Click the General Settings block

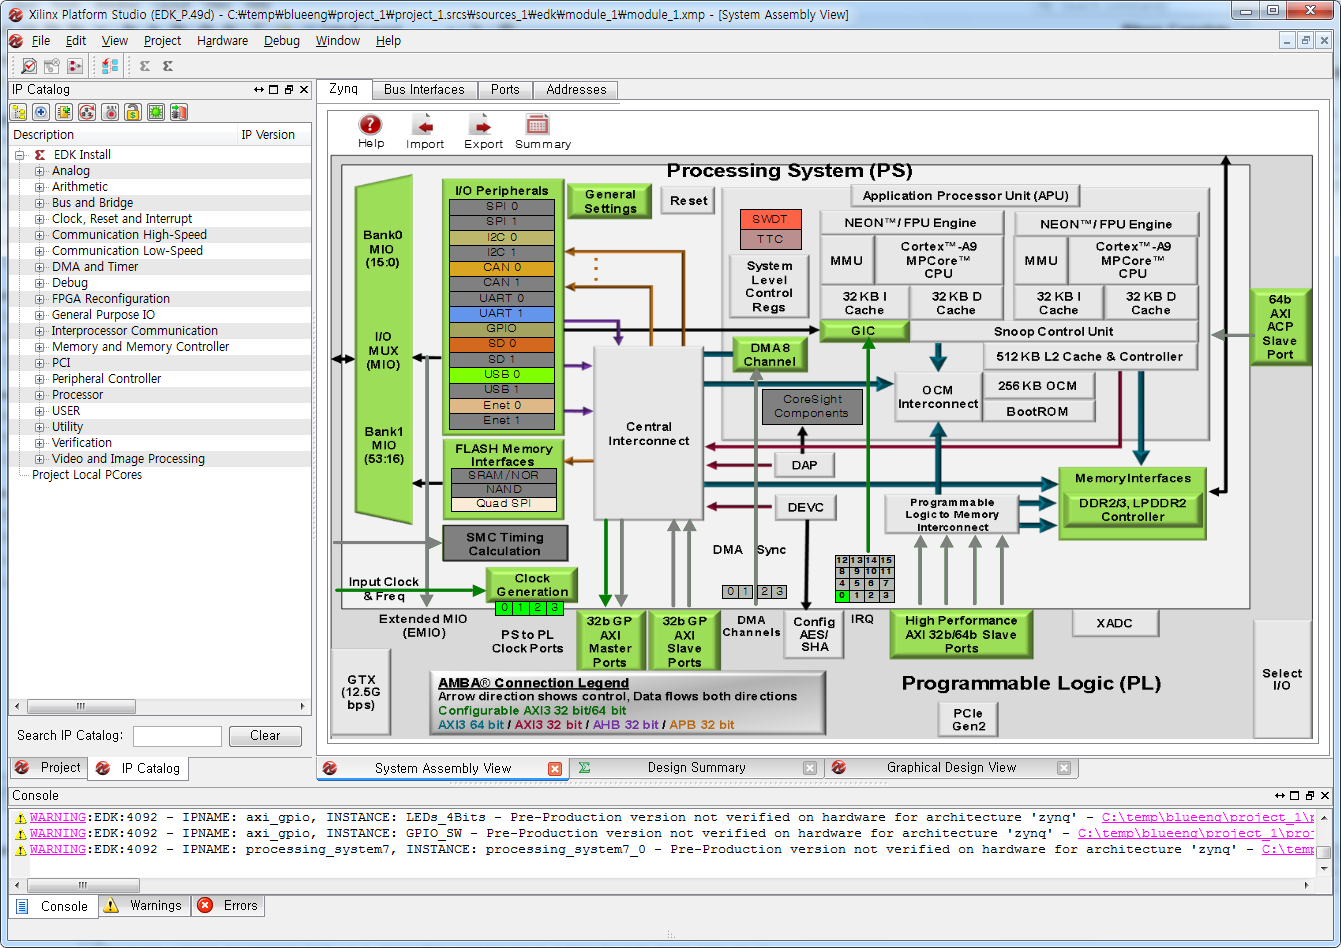coord(610,201)
